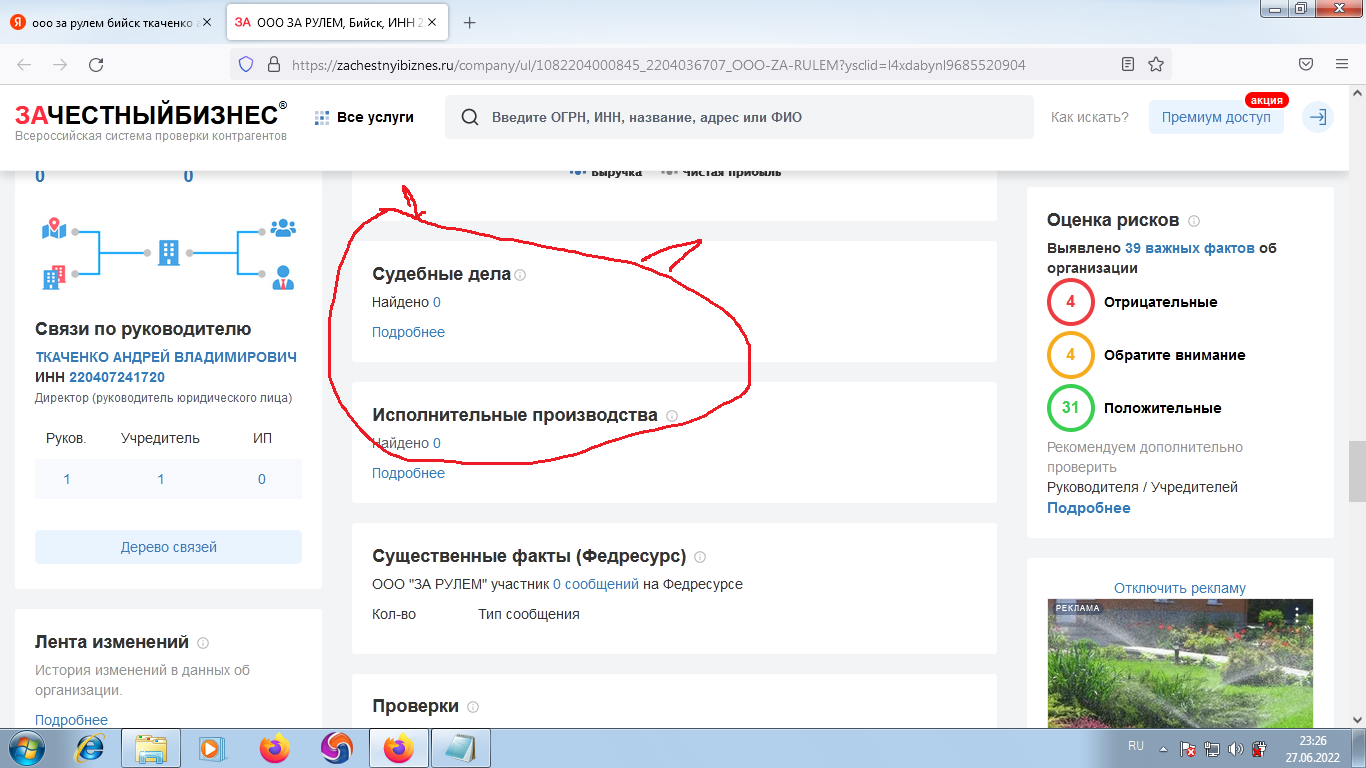The image size is (1366, 768).
Task: Click the login arrow icon beside Премиум доступ
Action: point(1317,116)
